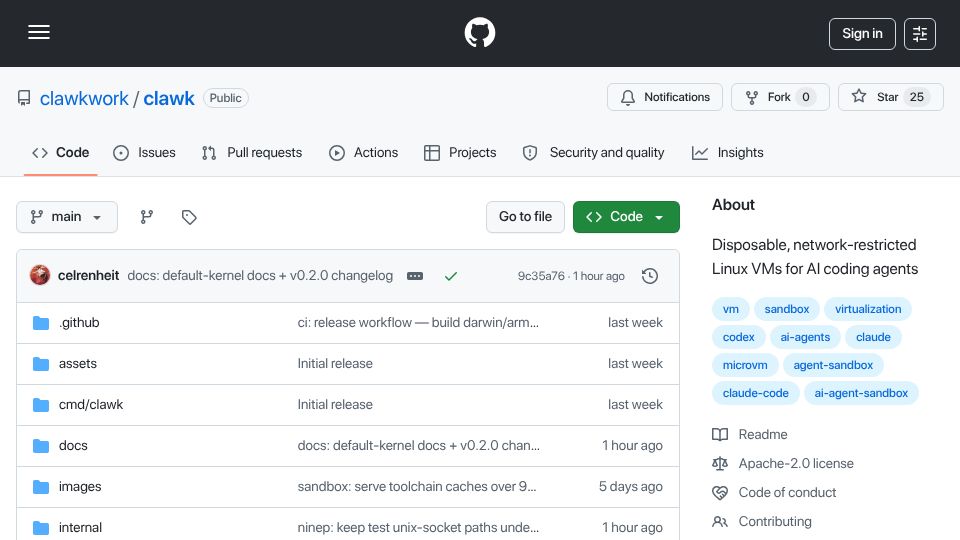This screenshot has height=540, width=960.
Task: Open the Projects tab
Action: (460, 152)
